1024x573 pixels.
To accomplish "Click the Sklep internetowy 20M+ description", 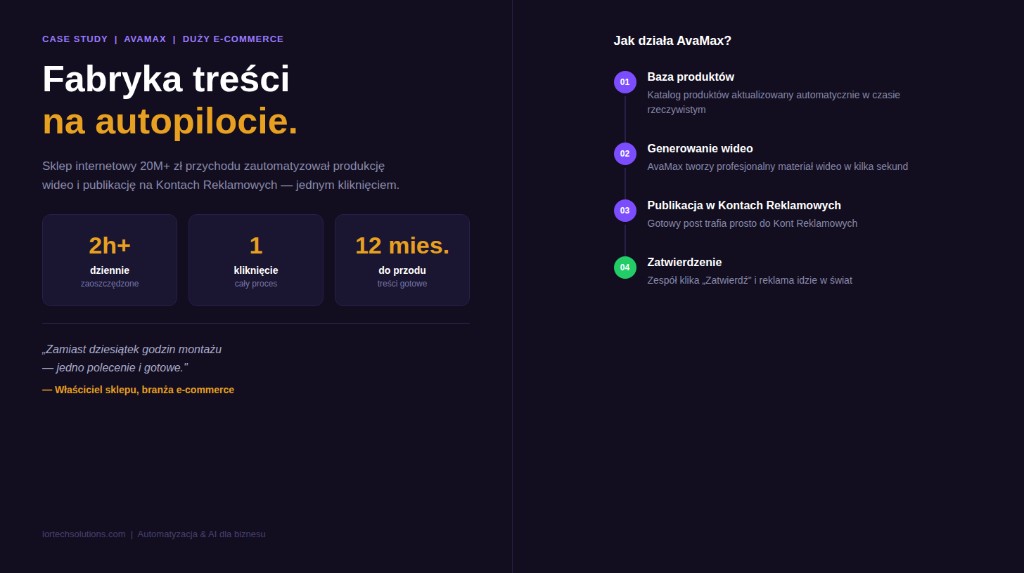I will pos(221,176).
